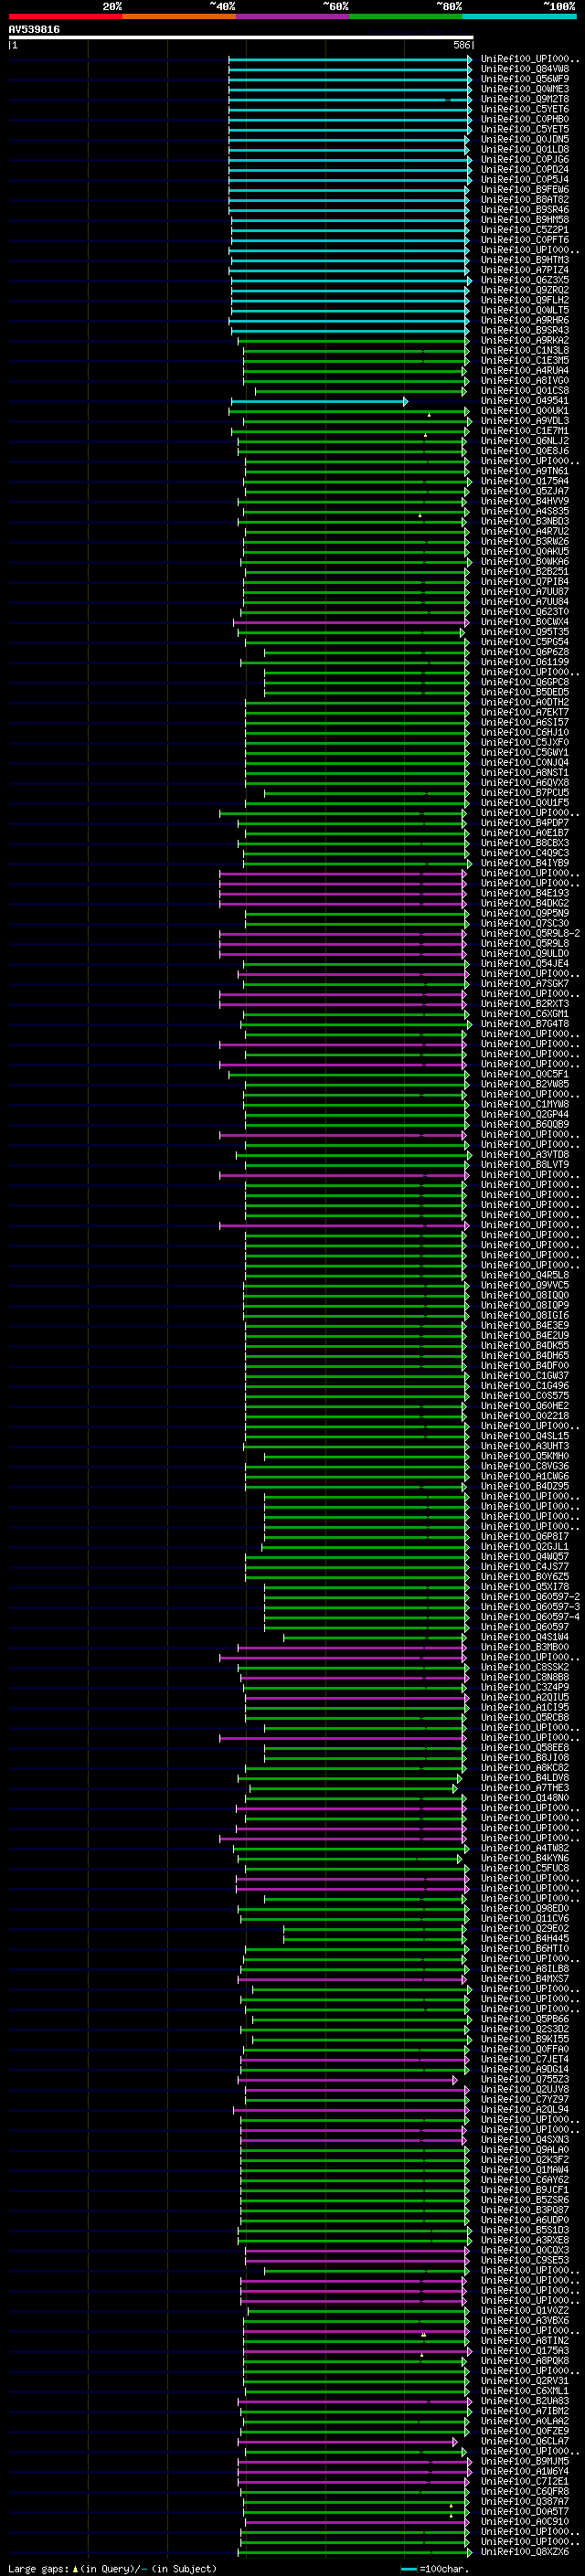Click label UniRef100_C1E7M1

point(525,431)
